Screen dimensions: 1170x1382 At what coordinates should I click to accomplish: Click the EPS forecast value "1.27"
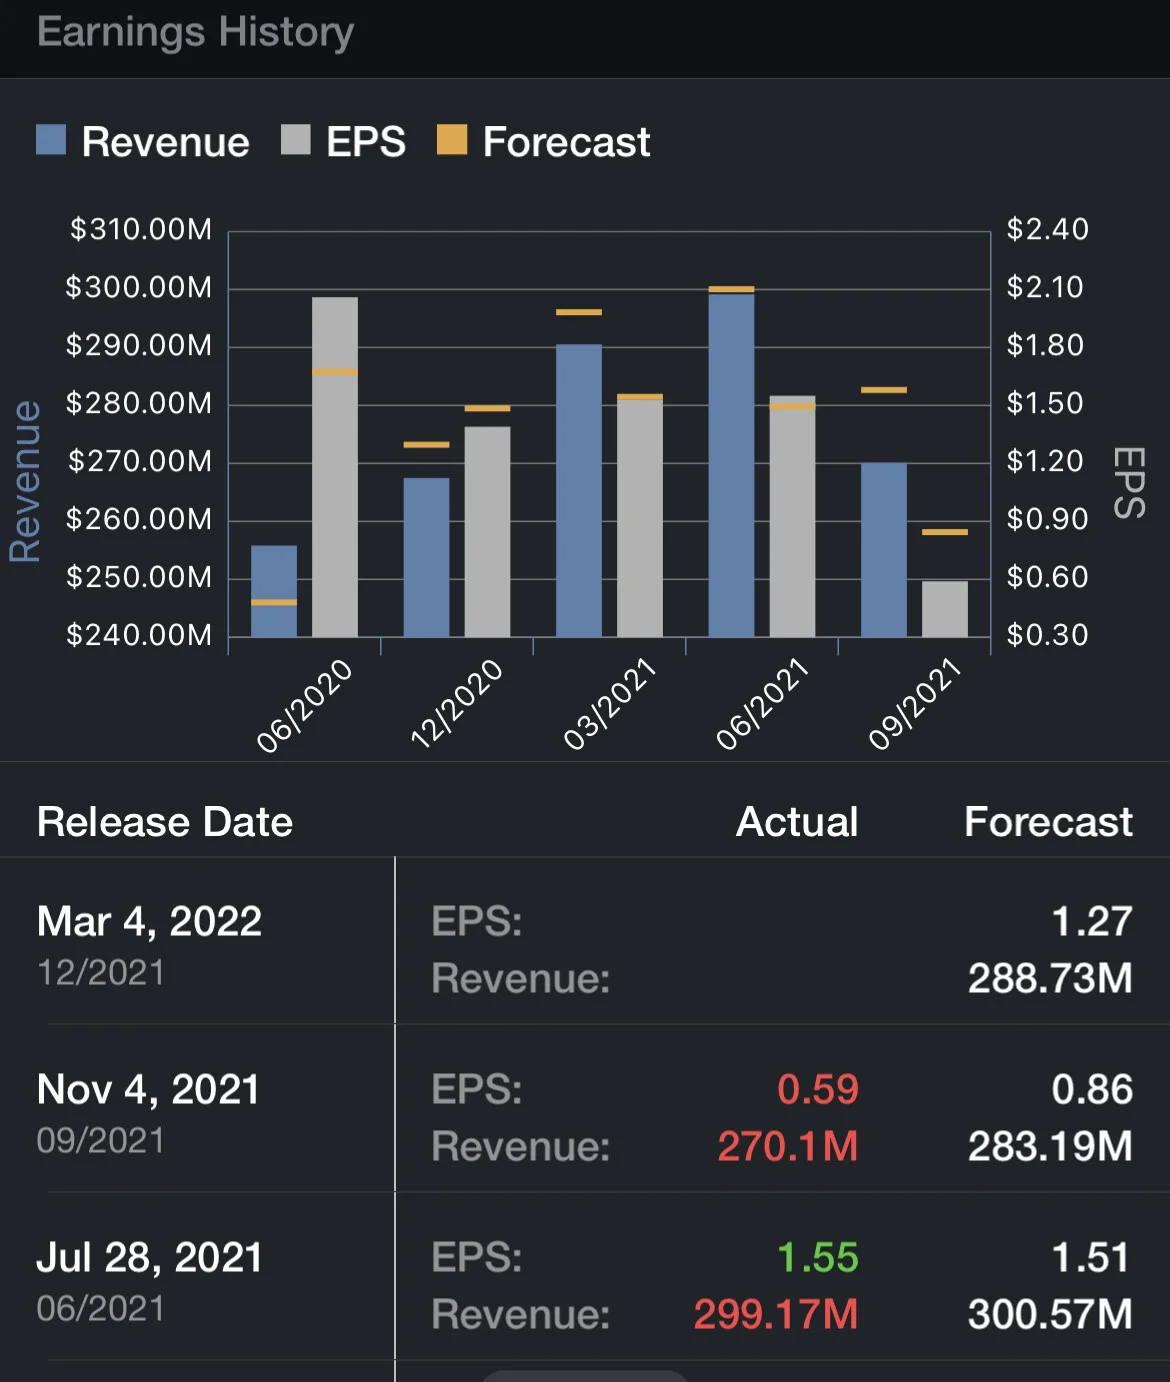click(1092, 921)
